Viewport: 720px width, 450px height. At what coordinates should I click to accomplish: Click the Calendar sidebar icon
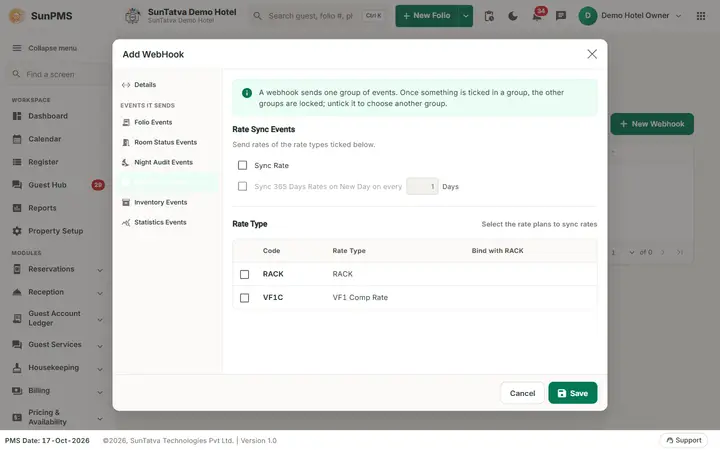coord(17,139)
